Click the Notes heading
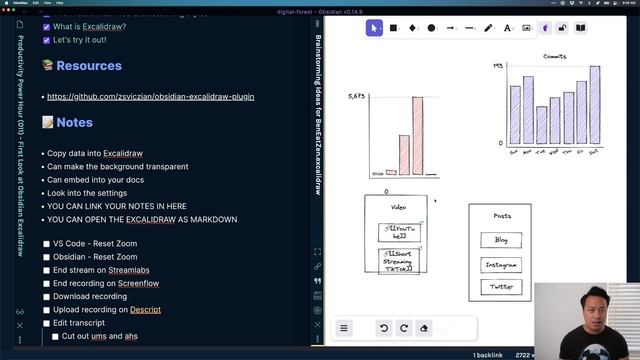The image size is (640, 360). click(75, 122)
